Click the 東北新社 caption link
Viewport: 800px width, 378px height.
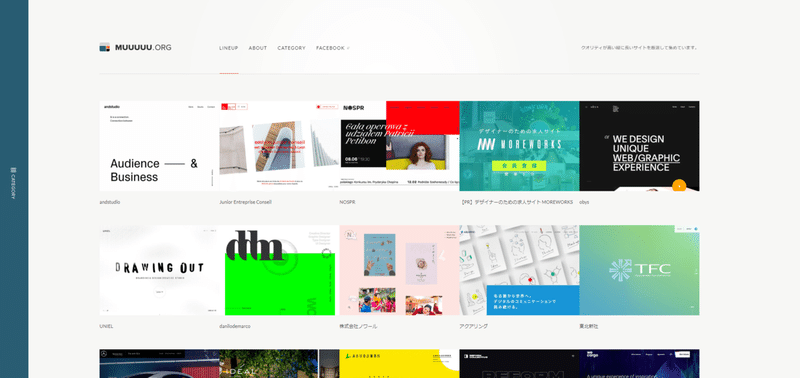tap(589, 326)
